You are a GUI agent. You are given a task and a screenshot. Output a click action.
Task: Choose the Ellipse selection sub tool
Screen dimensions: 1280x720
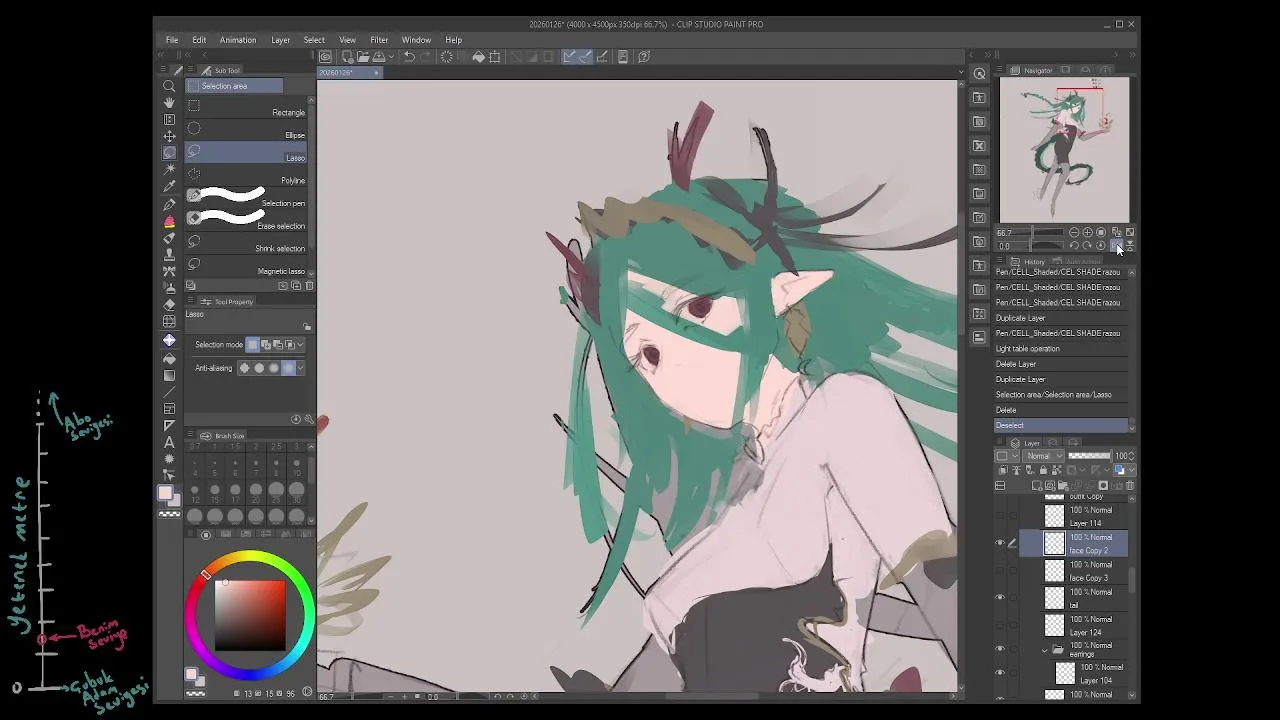pyautogui.click(x=246, y=131)
